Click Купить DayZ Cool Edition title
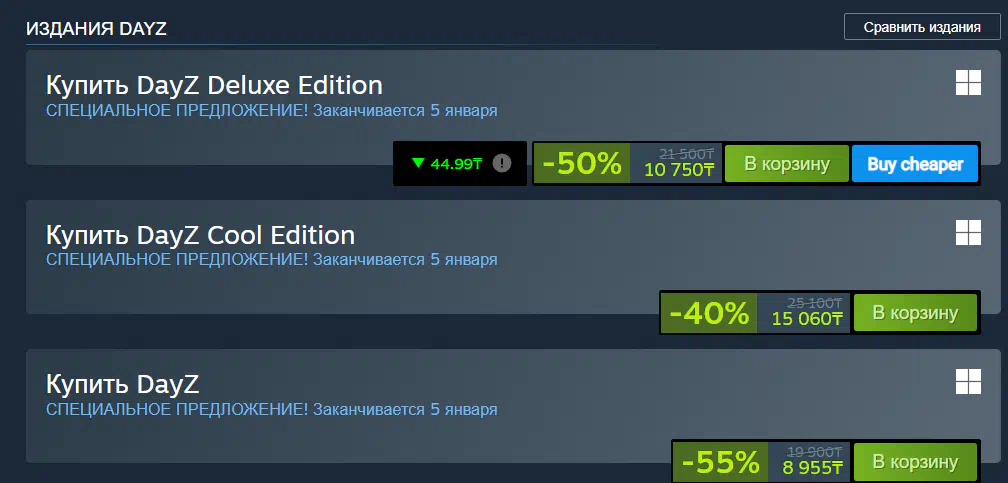1008x483 pixels. click(200, 235)
